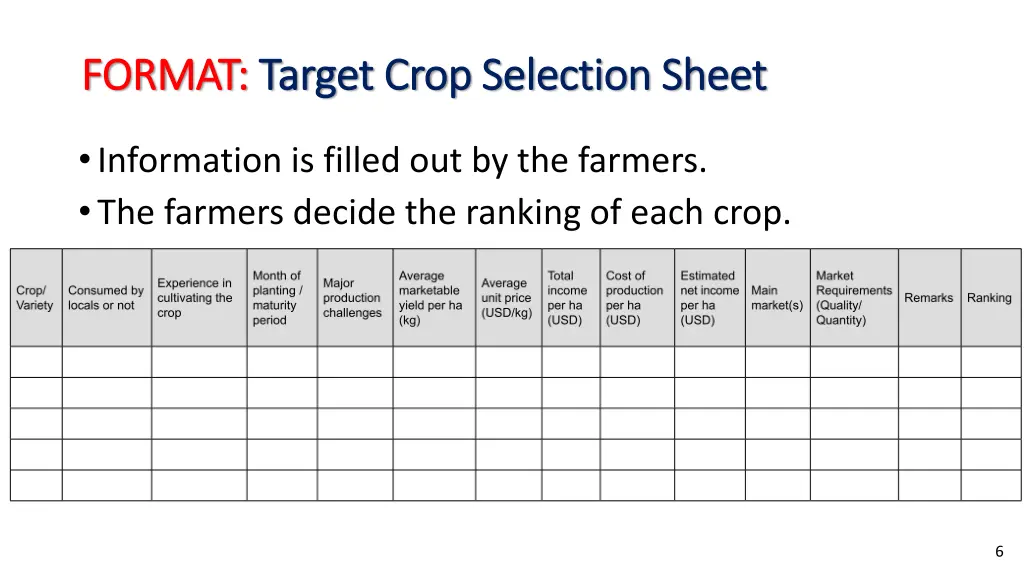This screenshot has width=1024, height=576.
Task: Click the "Average marketable yield per ha" header
Action: pos(431,298)
